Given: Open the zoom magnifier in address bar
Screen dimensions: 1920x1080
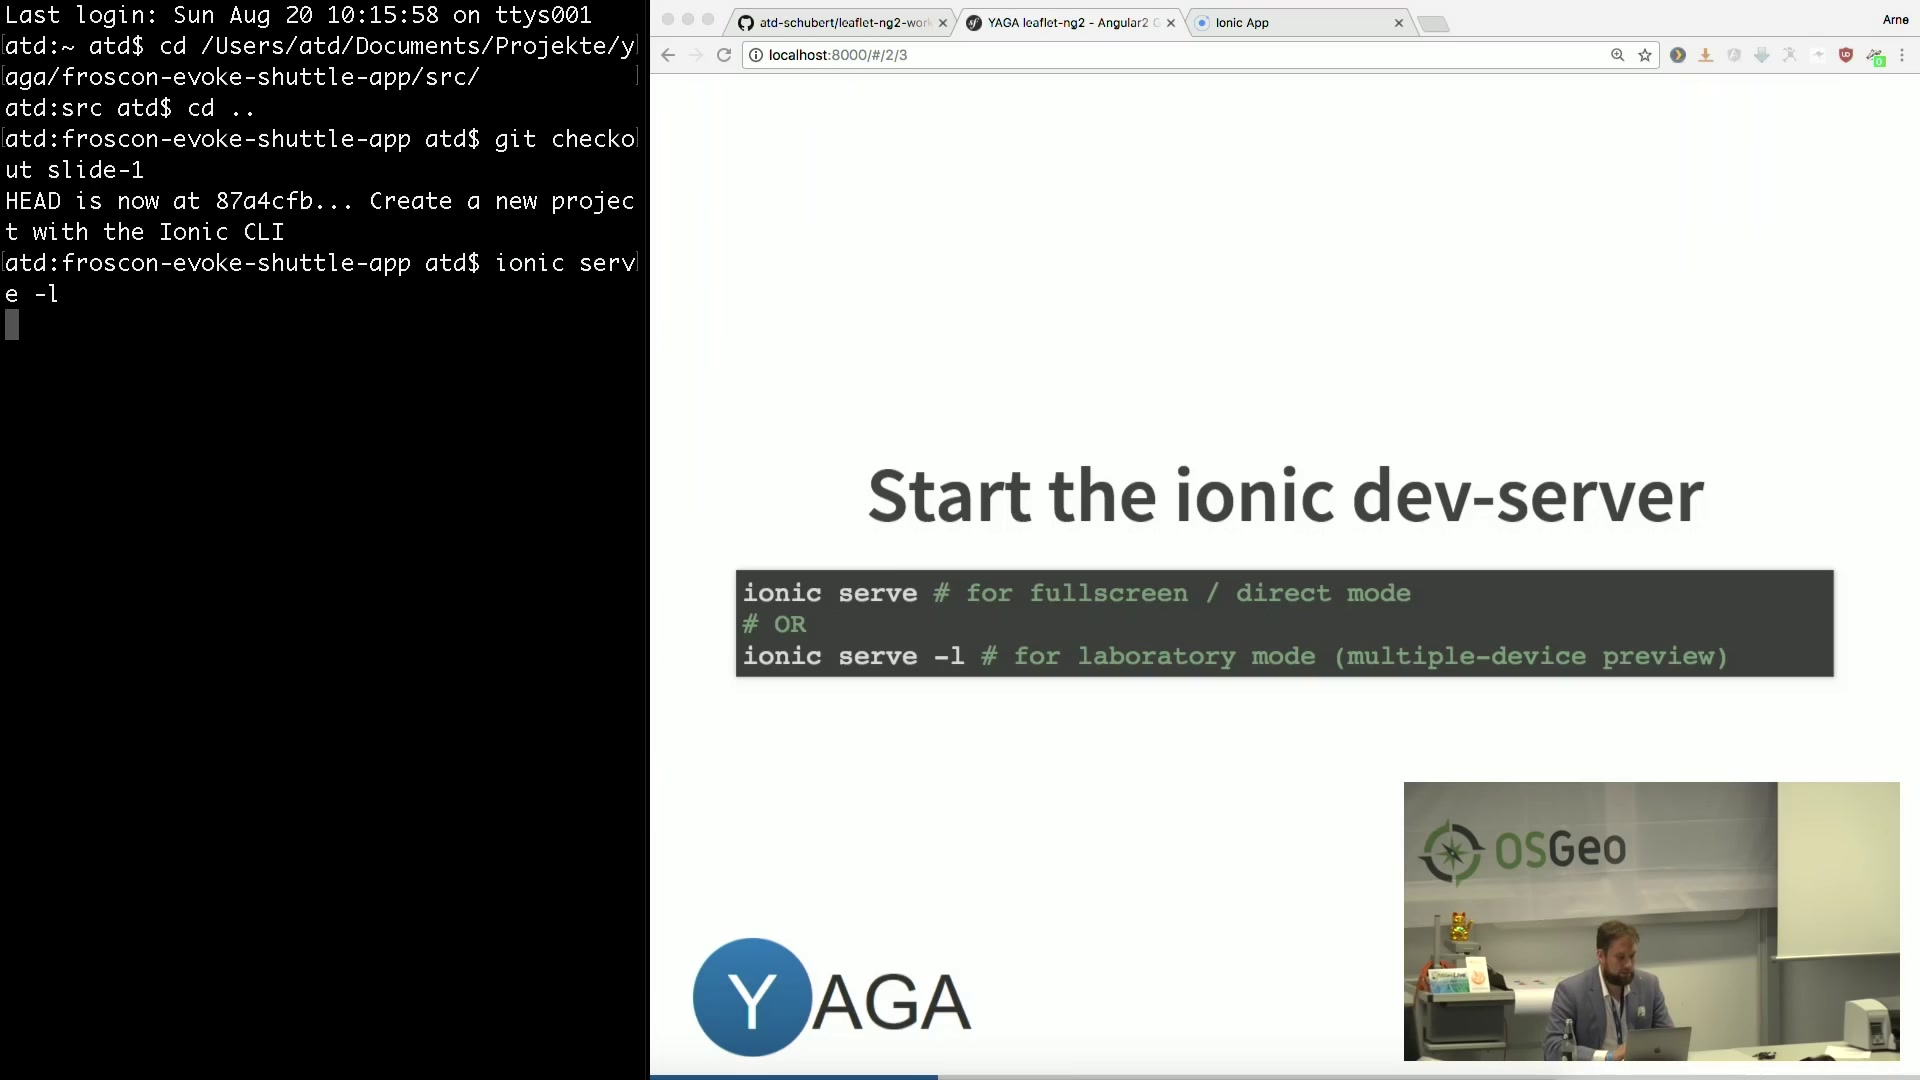Looking at the screenshot, I should [x=1617, y=55].
